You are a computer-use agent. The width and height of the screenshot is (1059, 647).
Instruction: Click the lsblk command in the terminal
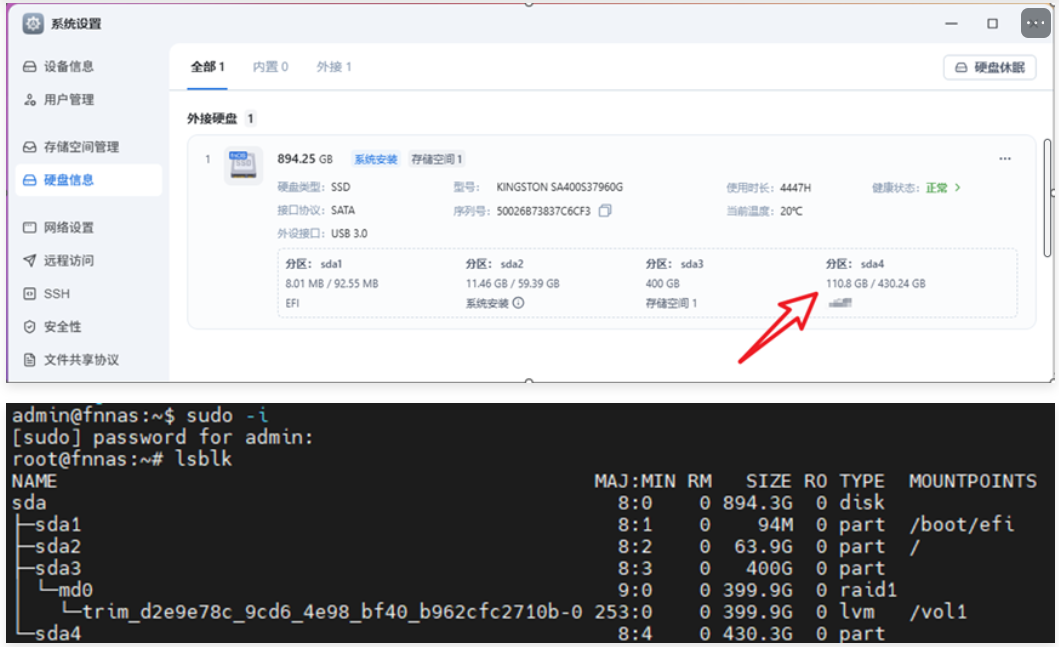(203, 459)
